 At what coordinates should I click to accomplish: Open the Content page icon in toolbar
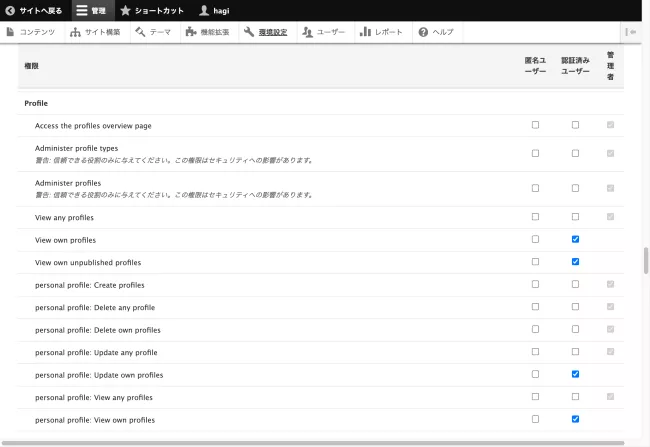coord(11,32)
